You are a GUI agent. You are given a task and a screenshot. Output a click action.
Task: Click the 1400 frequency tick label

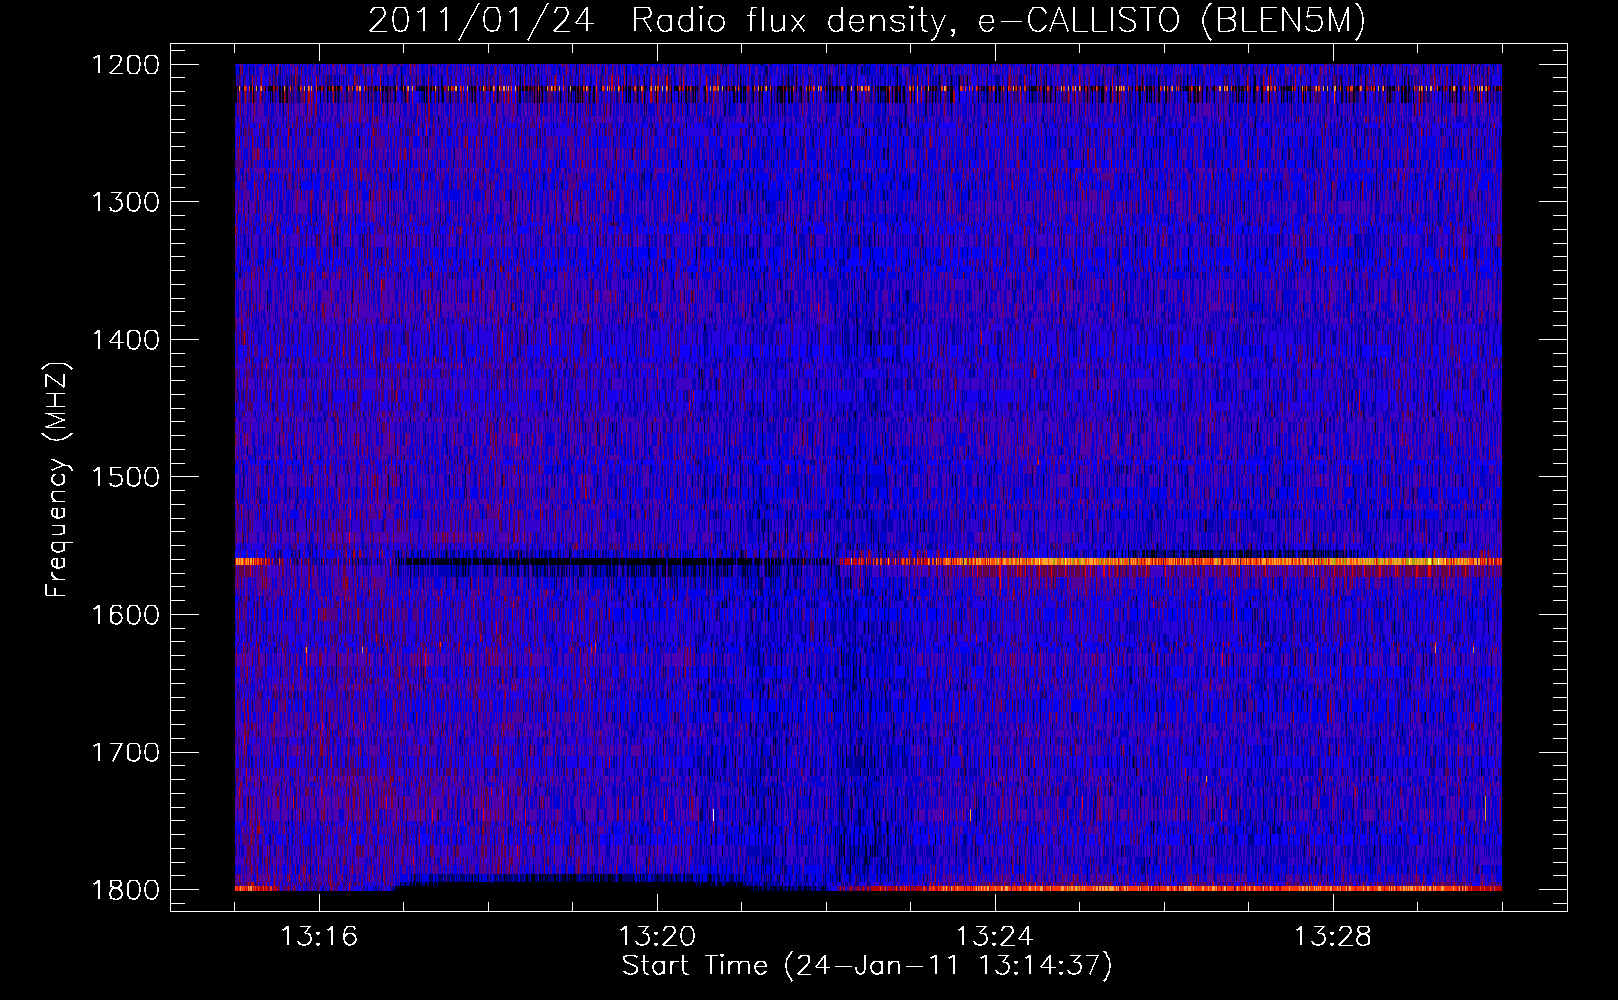(x=125, y=340)
